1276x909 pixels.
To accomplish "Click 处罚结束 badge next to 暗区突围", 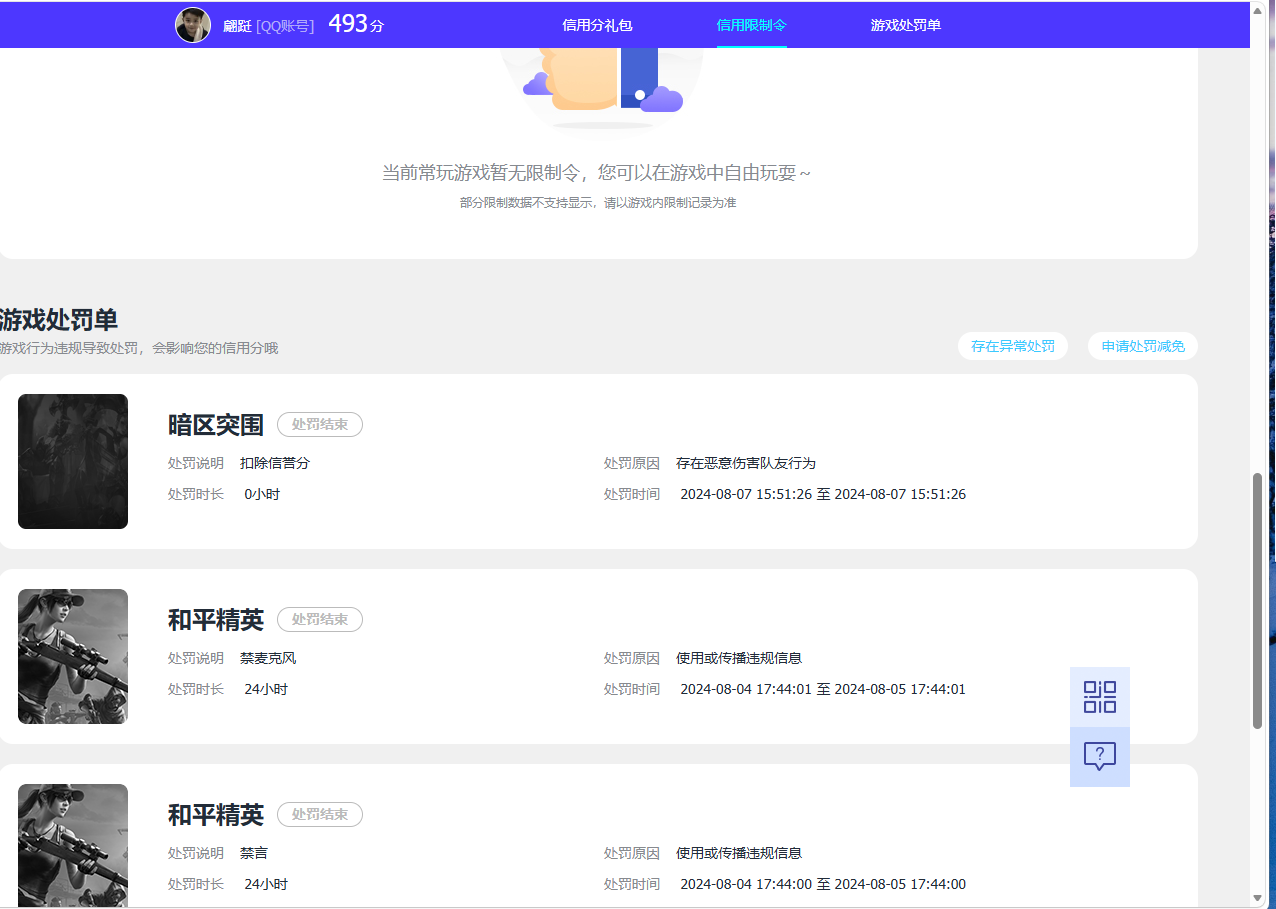I will pos(320,424).
